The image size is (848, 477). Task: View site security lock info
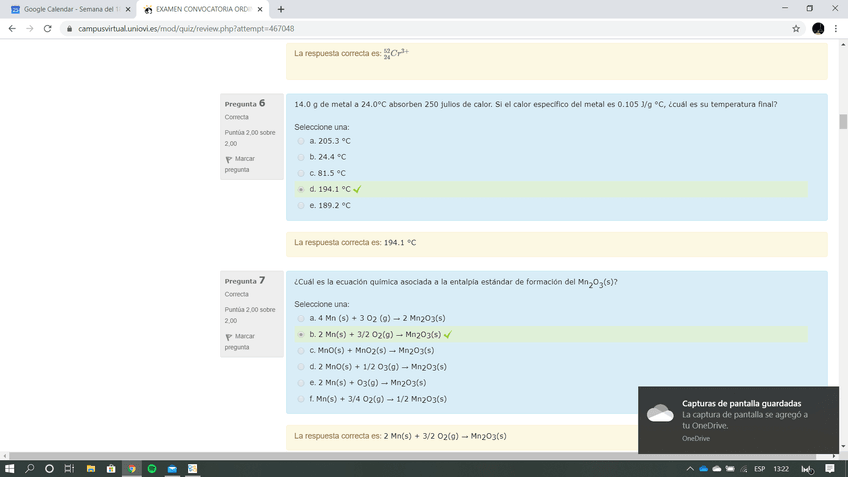(x=69, y=29)
